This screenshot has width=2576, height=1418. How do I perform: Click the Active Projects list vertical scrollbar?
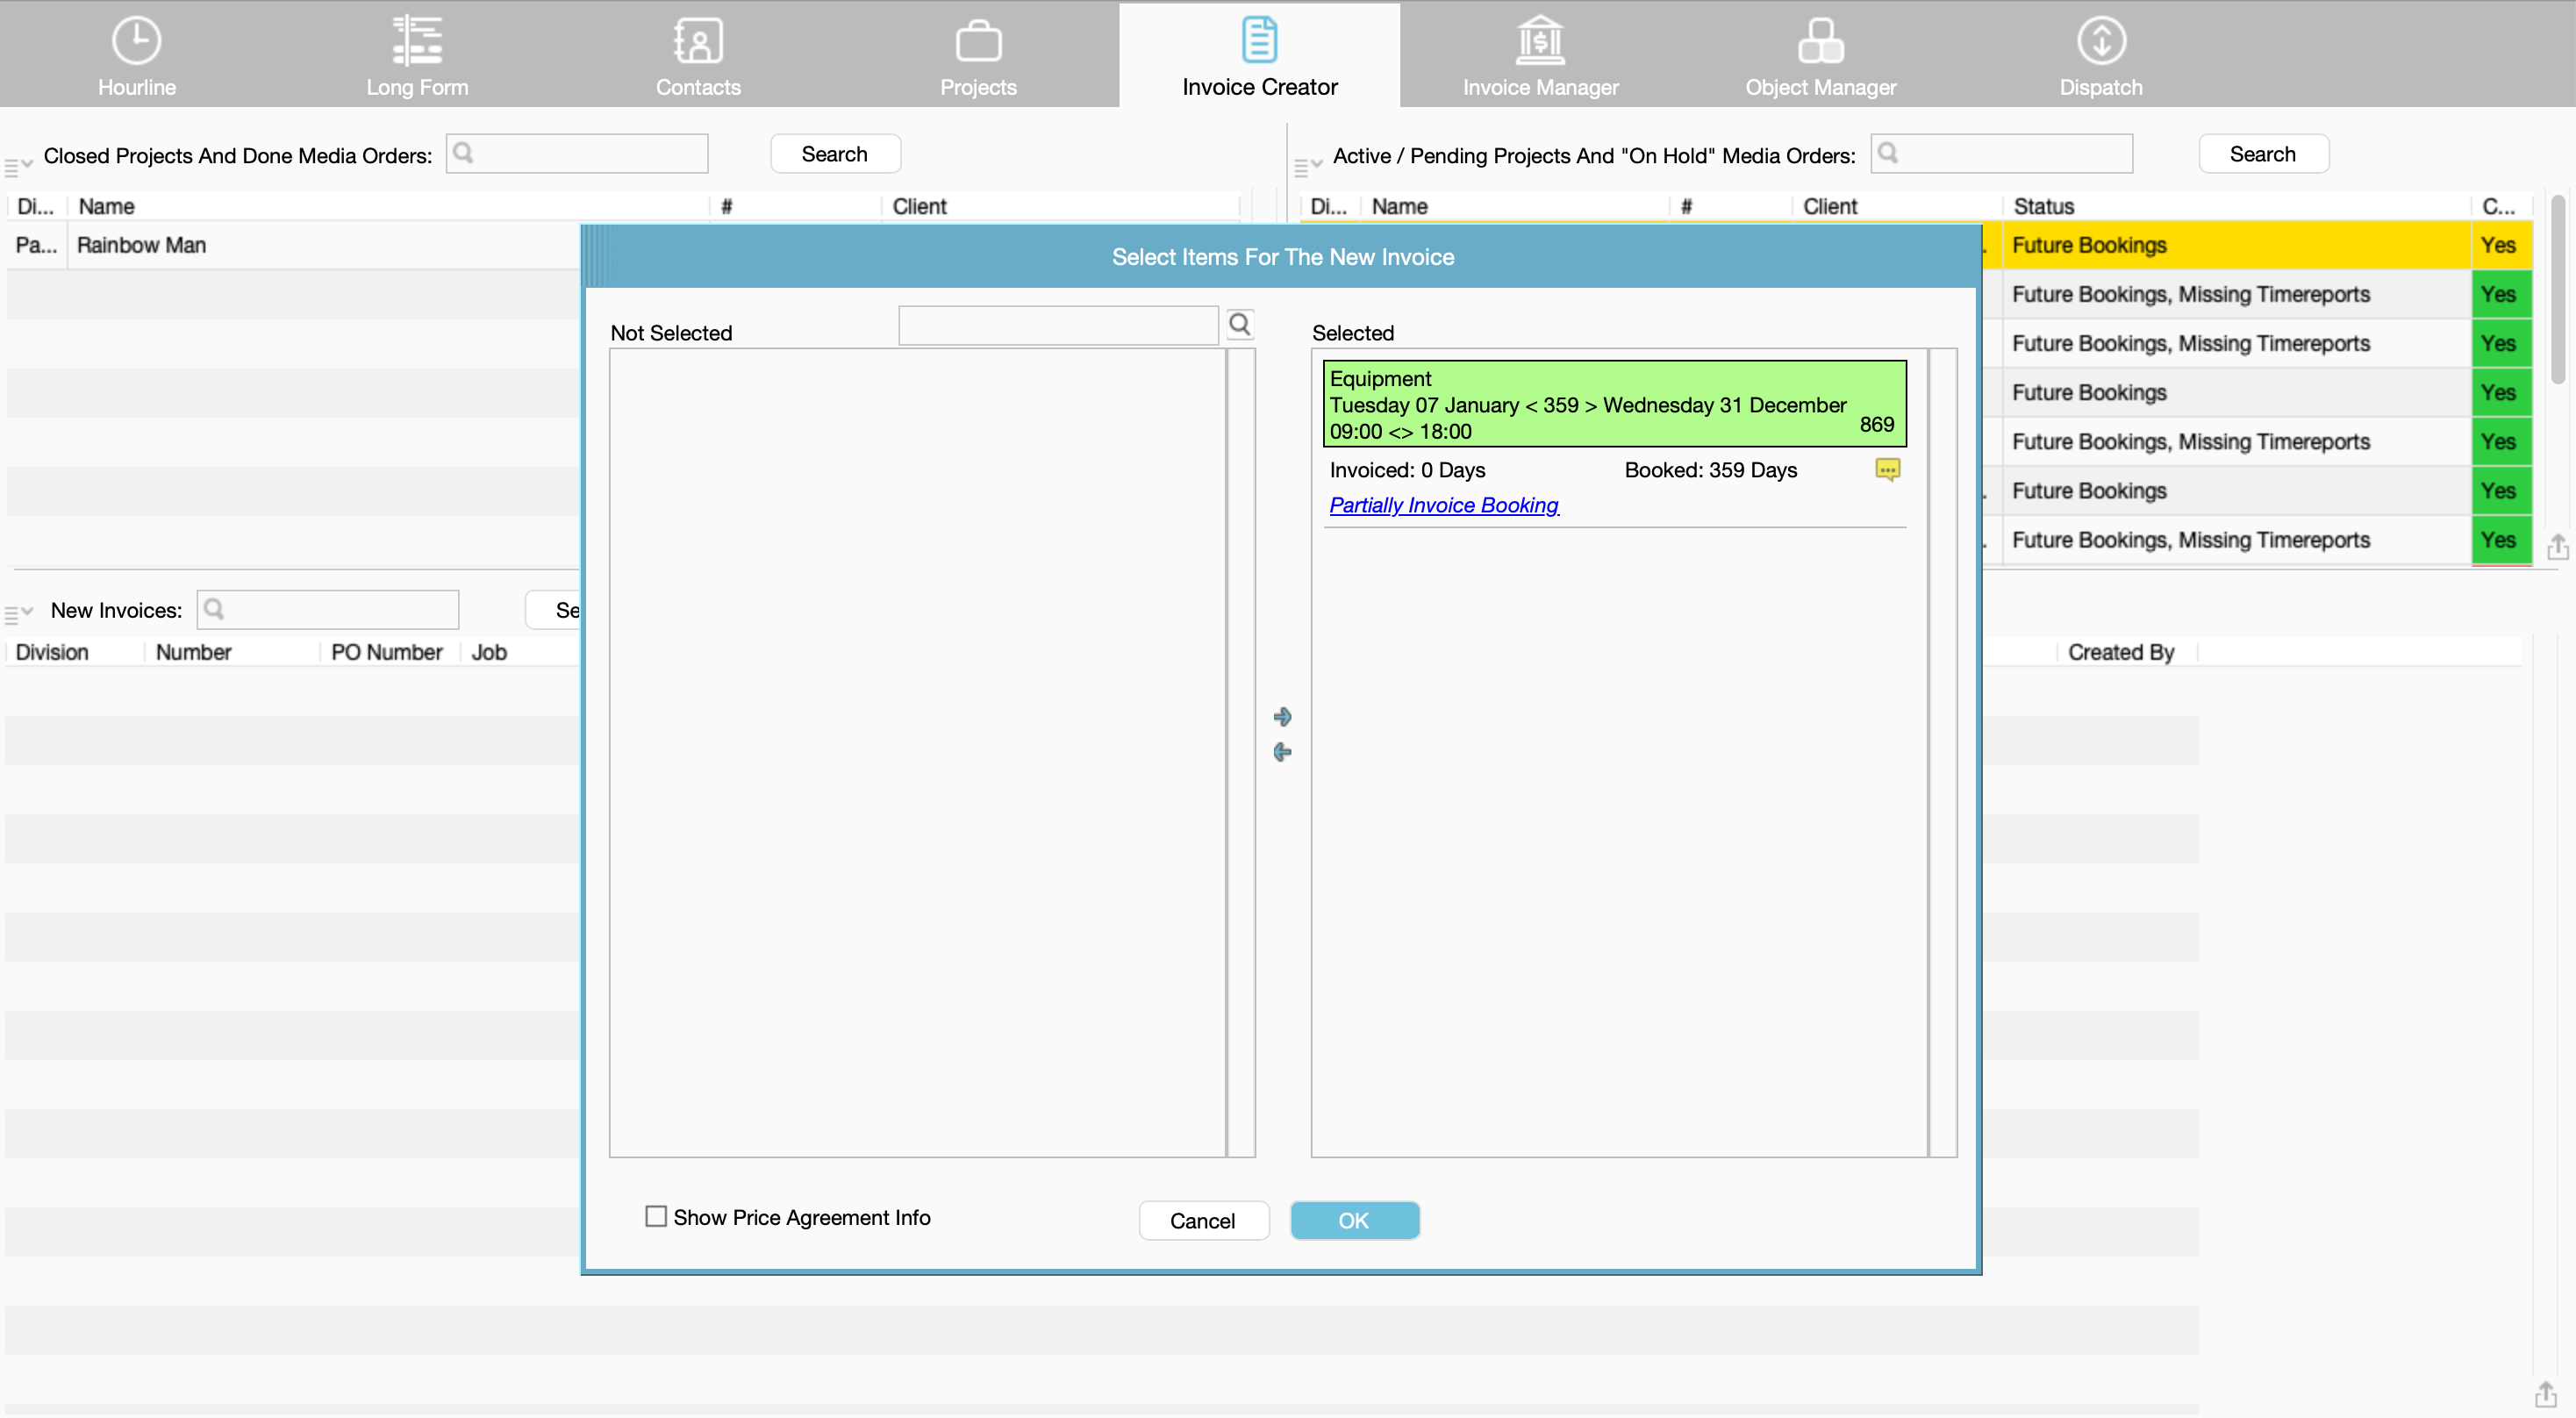[2557, 290]
